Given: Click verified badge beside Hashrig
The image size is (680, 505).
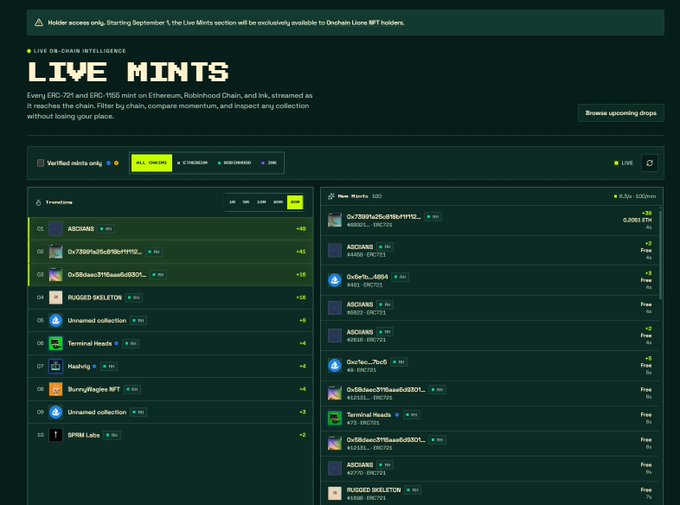Looking at the screenshot, I should (x=94, y=366).
